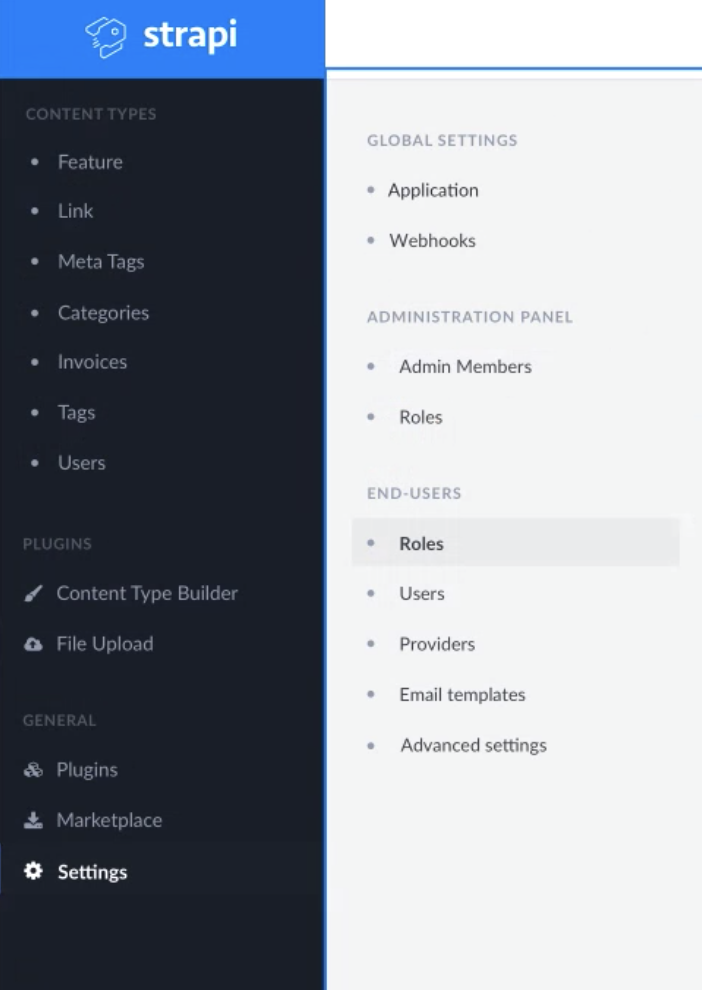Click the File Upload cloud icon
Viewport: 702px width, 990px height.
pyautogui.click(x=32, y=643)
